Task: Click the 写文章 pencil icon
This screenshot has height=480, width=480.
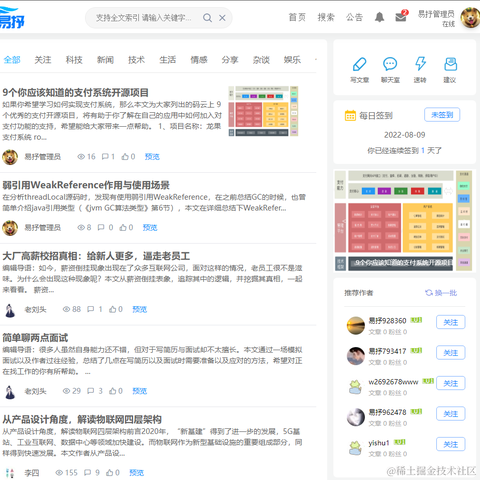Action: (x=359, y=64)
